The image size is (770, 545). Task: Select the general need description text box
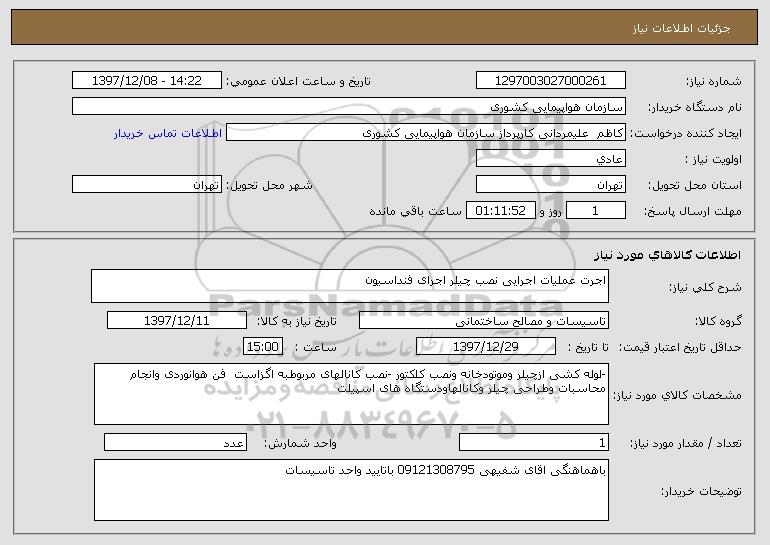tap(350, 286)
